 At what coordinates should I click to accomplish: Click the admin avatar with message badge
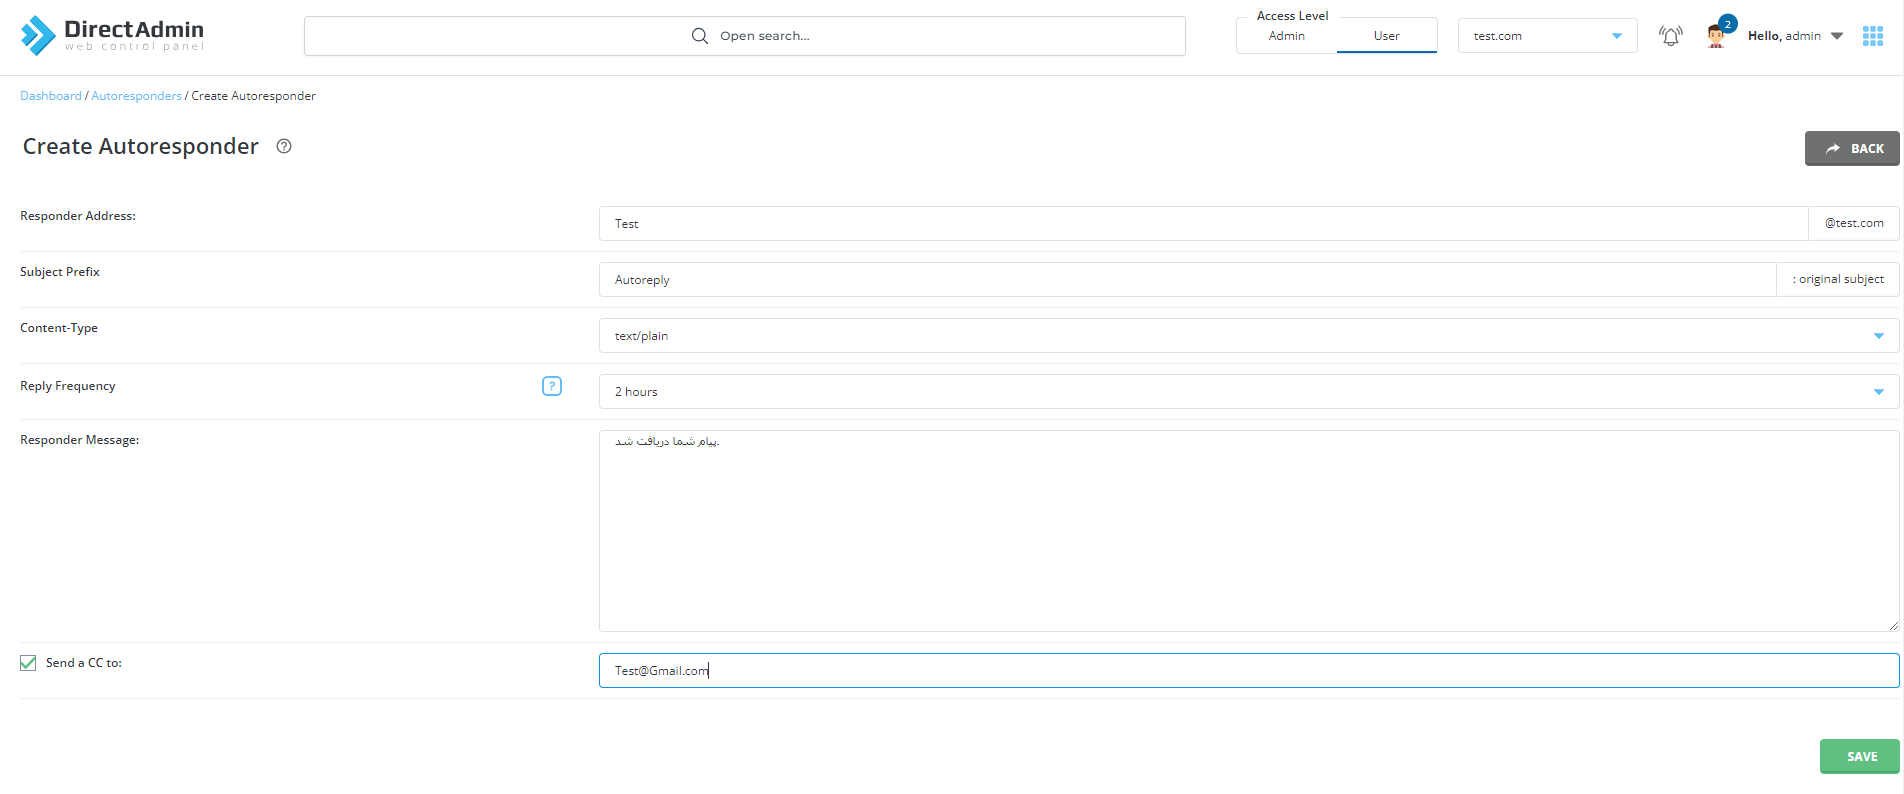click(x=1718, y=35)
